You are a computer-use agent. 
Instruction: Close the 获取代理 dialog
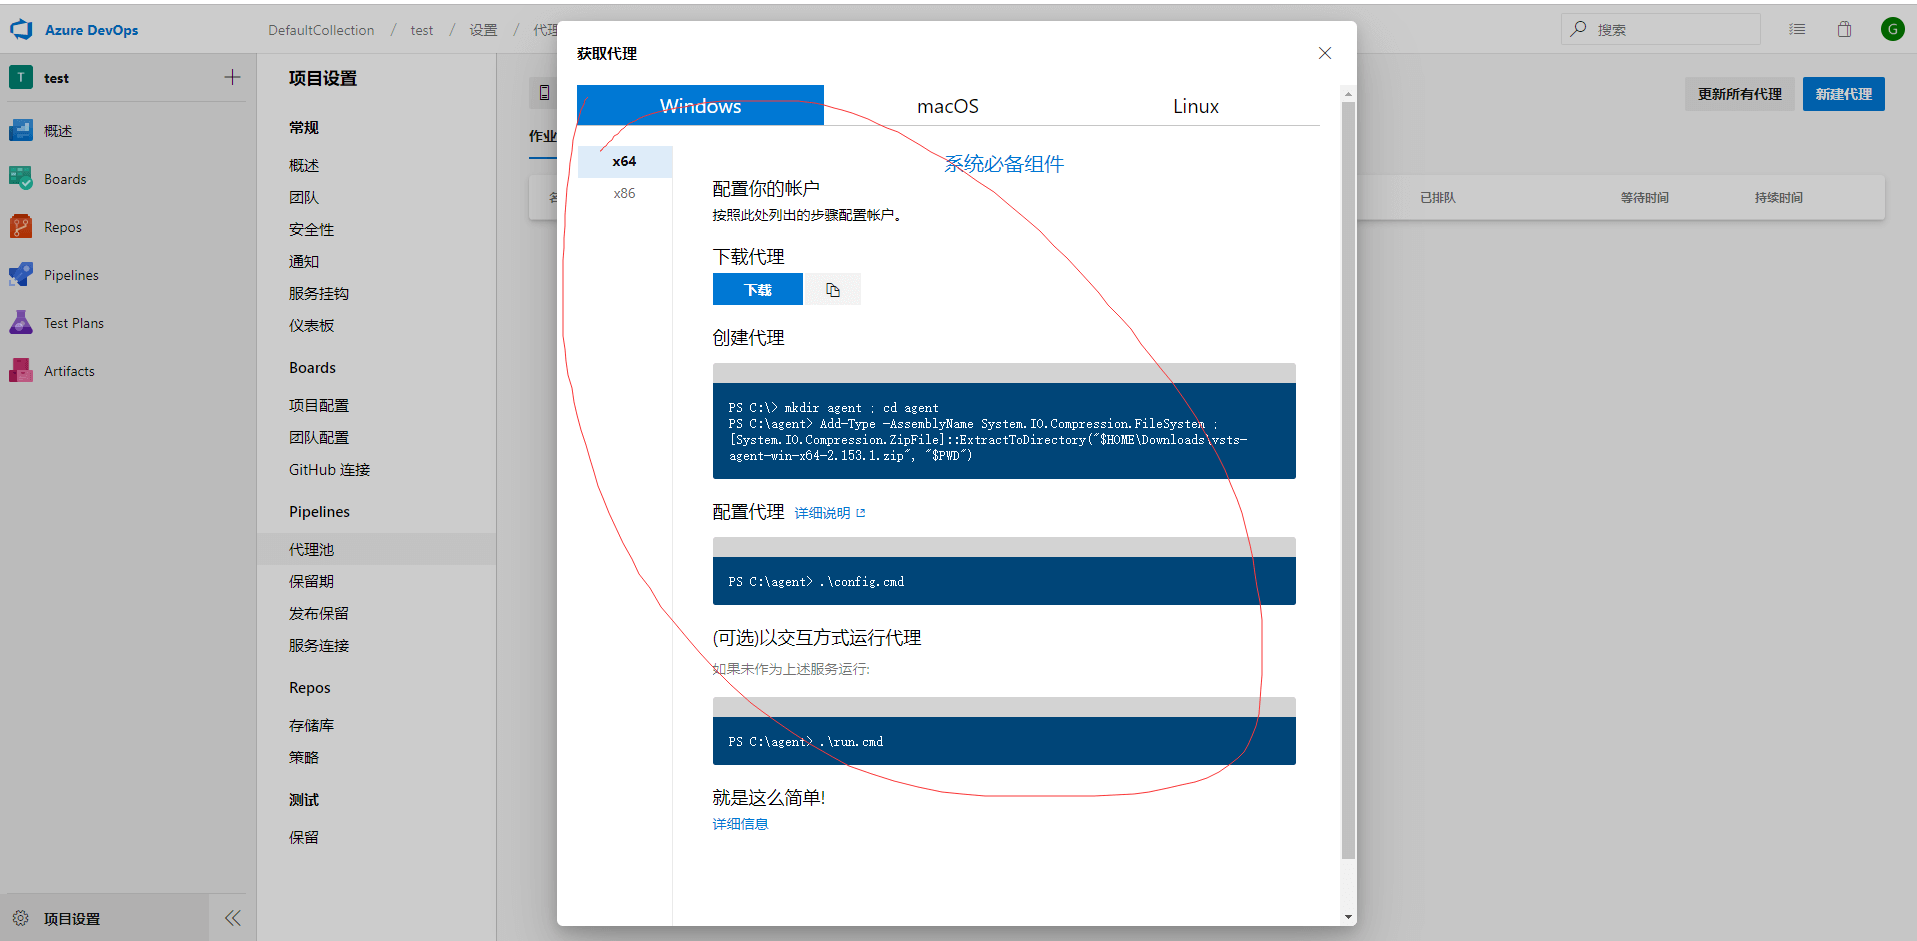tap(1324, 53)
